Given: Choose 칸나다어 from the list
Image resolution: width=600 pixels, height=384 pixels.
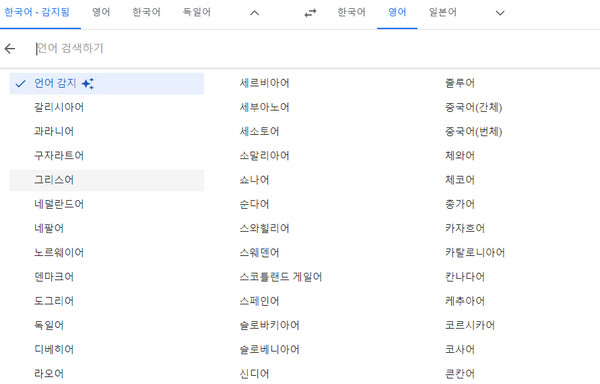Looking at the screenshot, I should click(465, 277).
